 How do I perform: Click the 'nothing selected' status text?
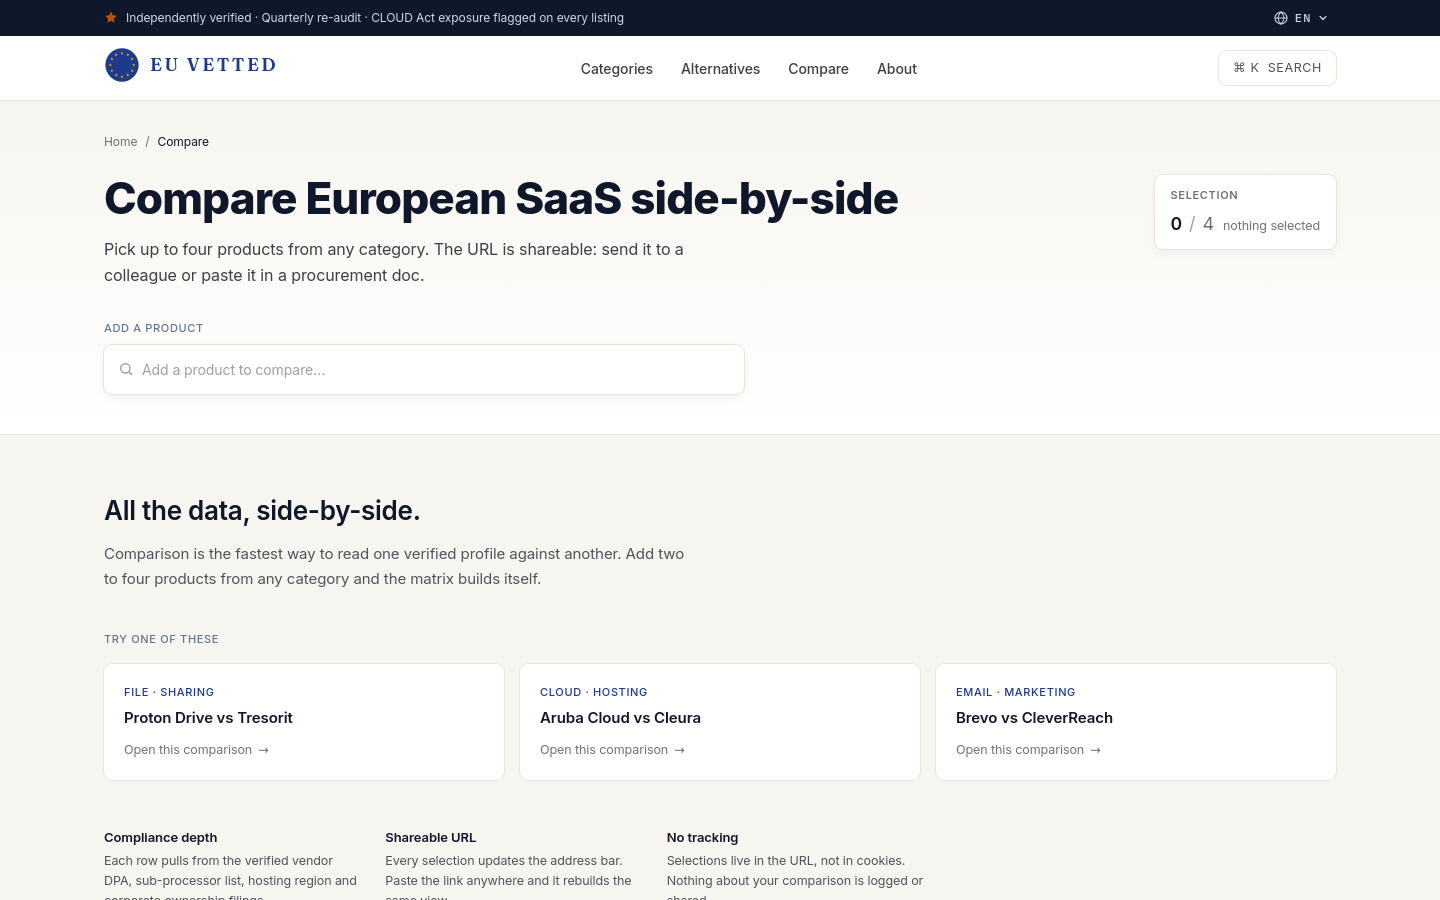point(1271,226)
